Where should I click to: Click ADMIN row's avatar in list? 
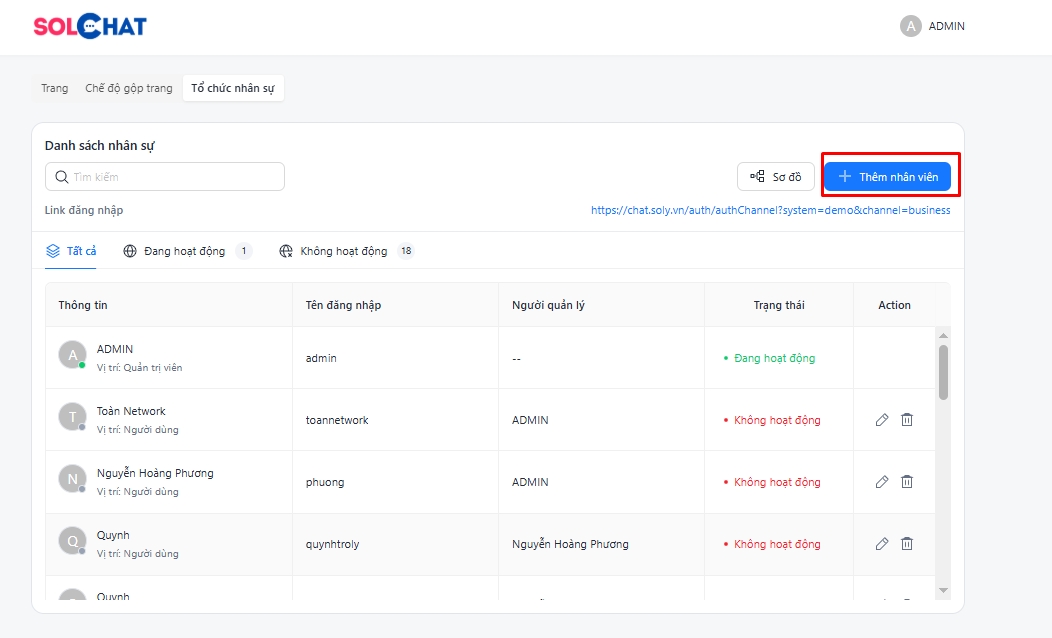click(72, 355)
